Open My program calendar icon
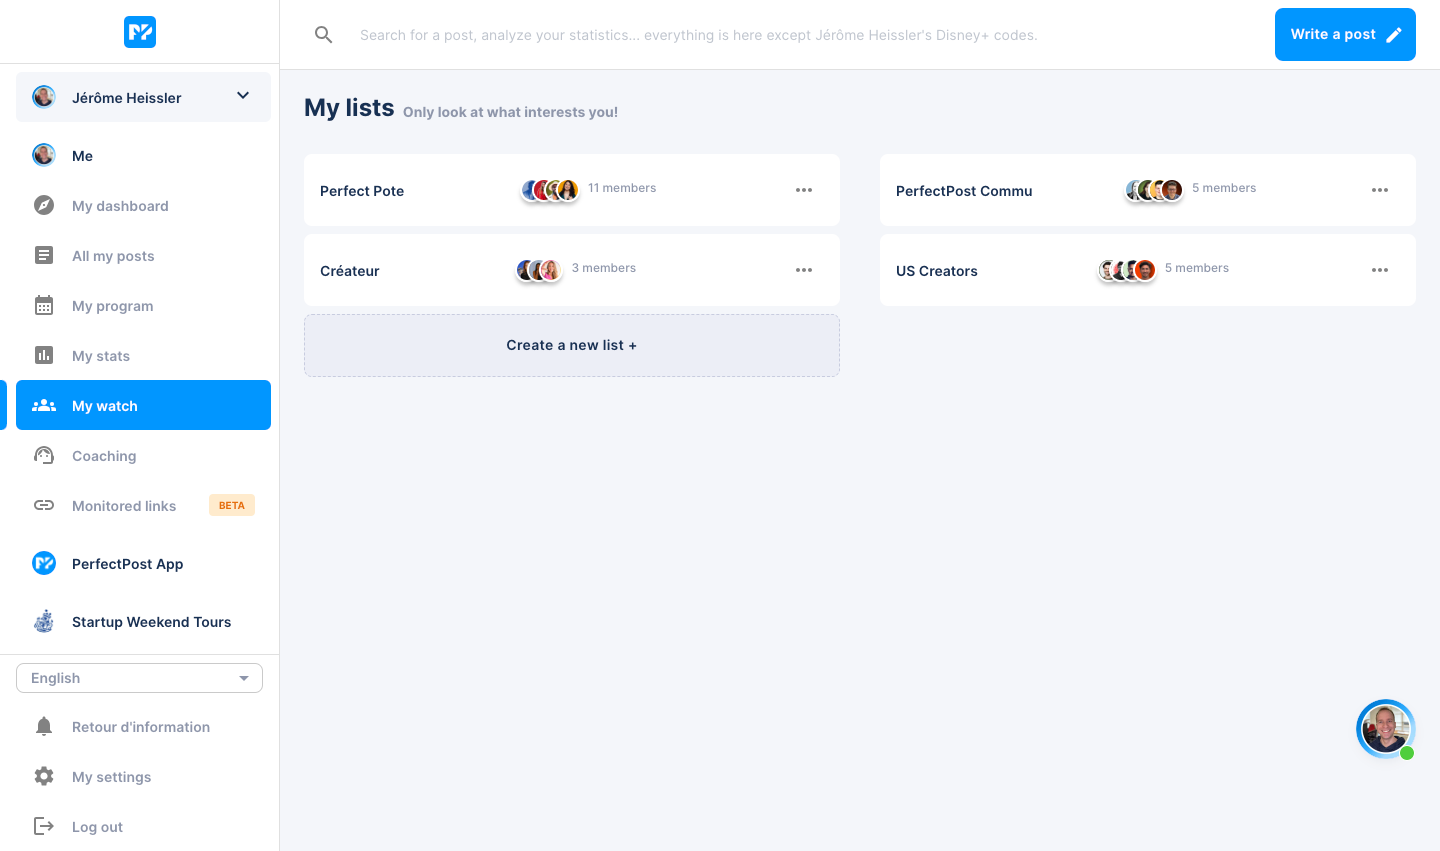The image size is (1440, 851). tap(44, 305)
